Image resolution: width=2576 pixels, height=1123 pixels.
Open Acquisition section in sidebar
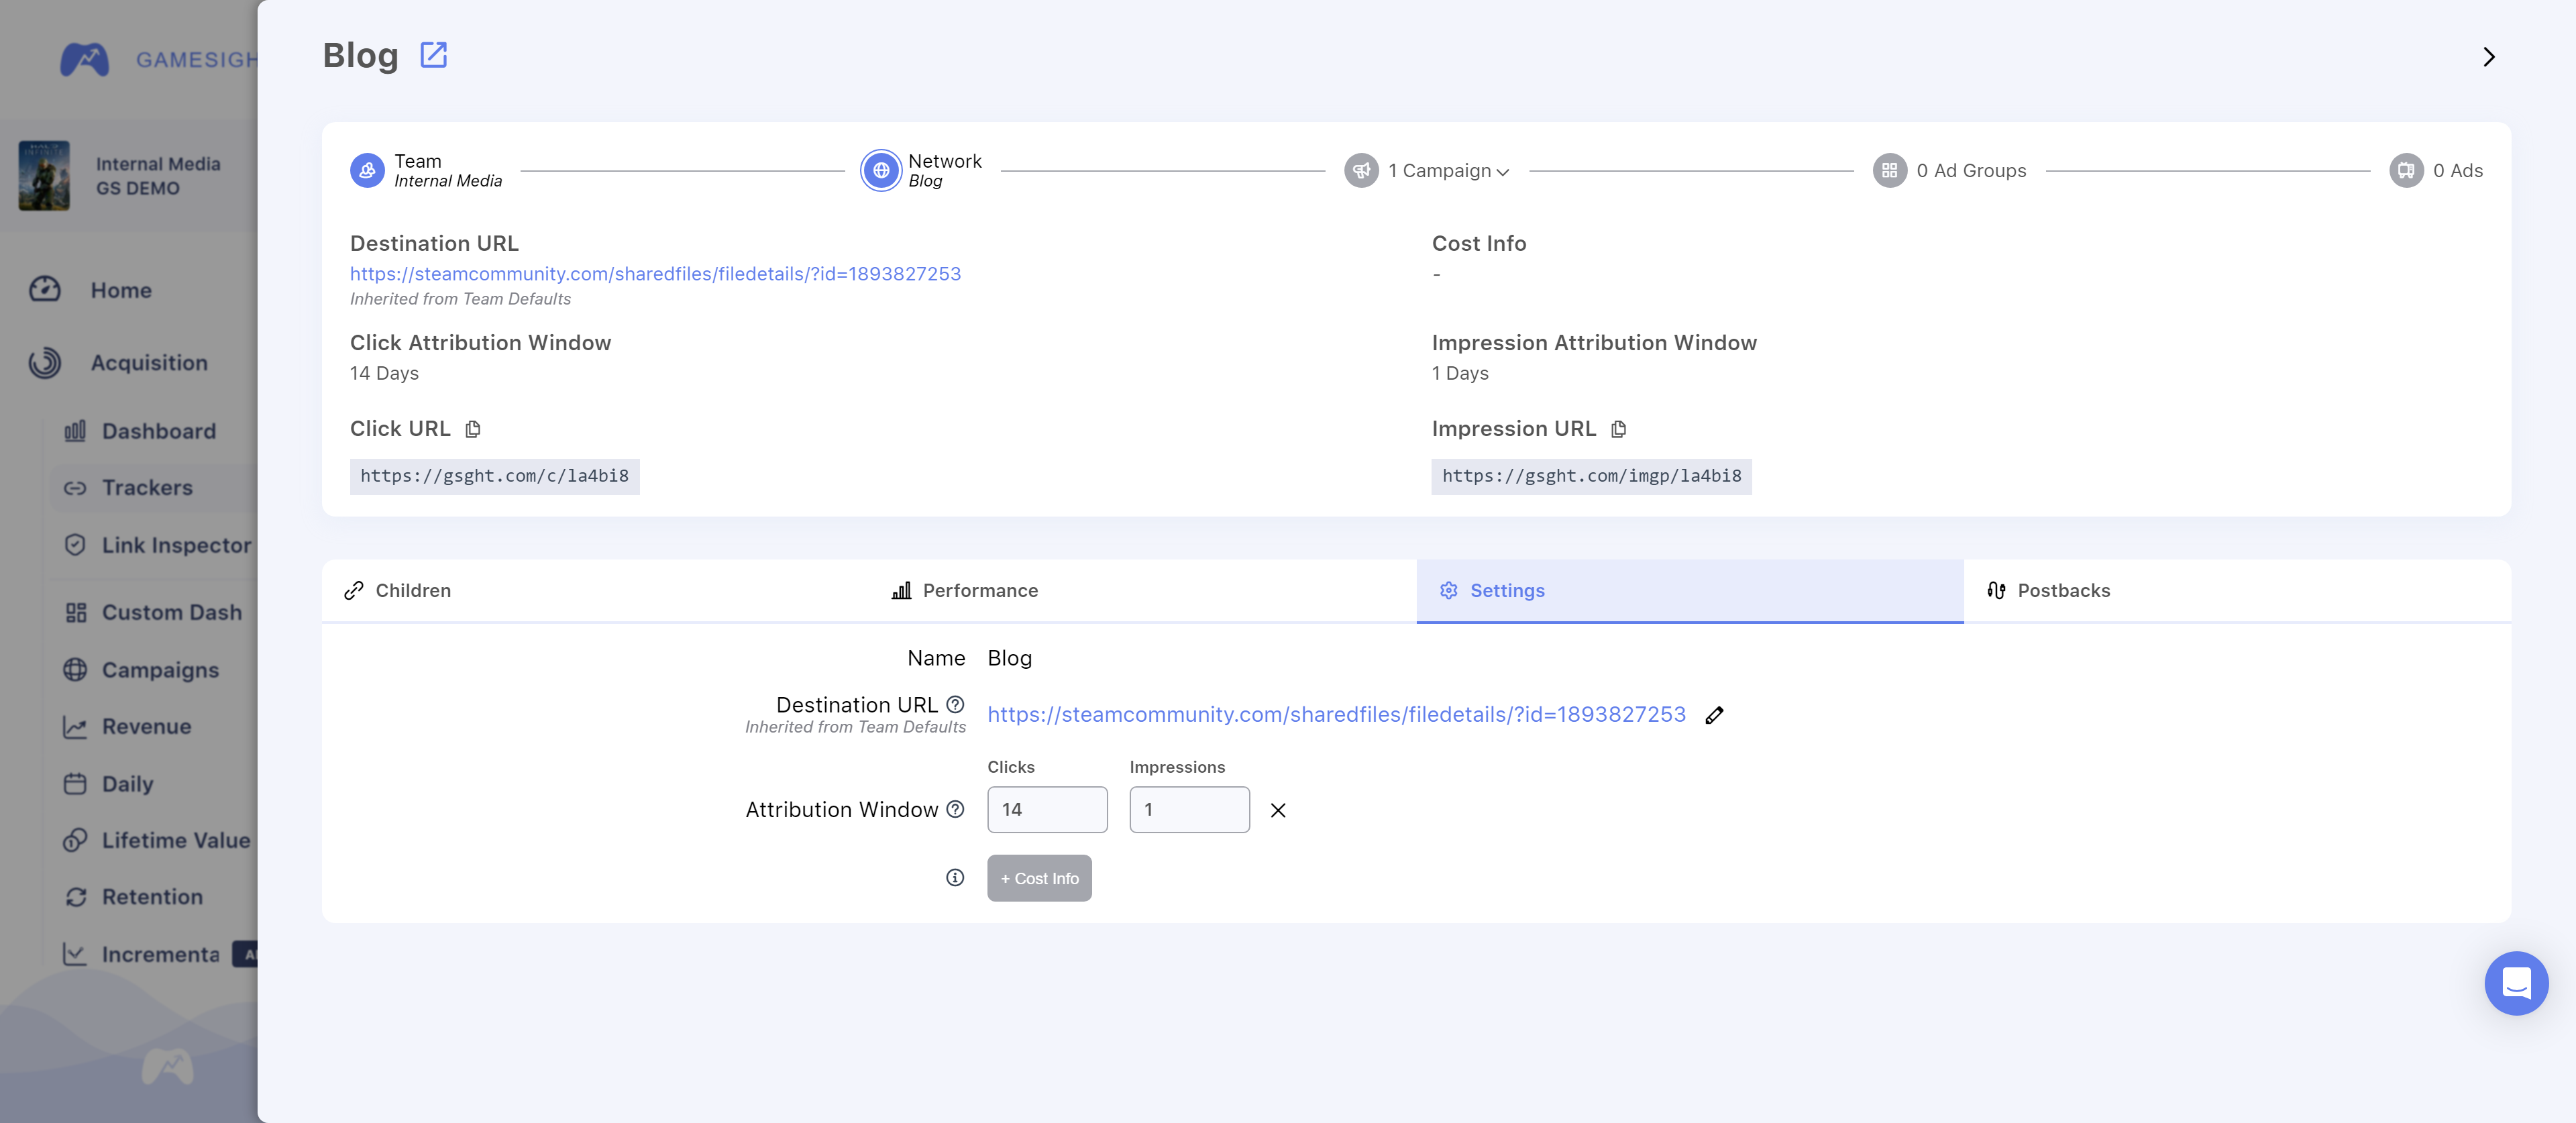click(x=149, y=363)
